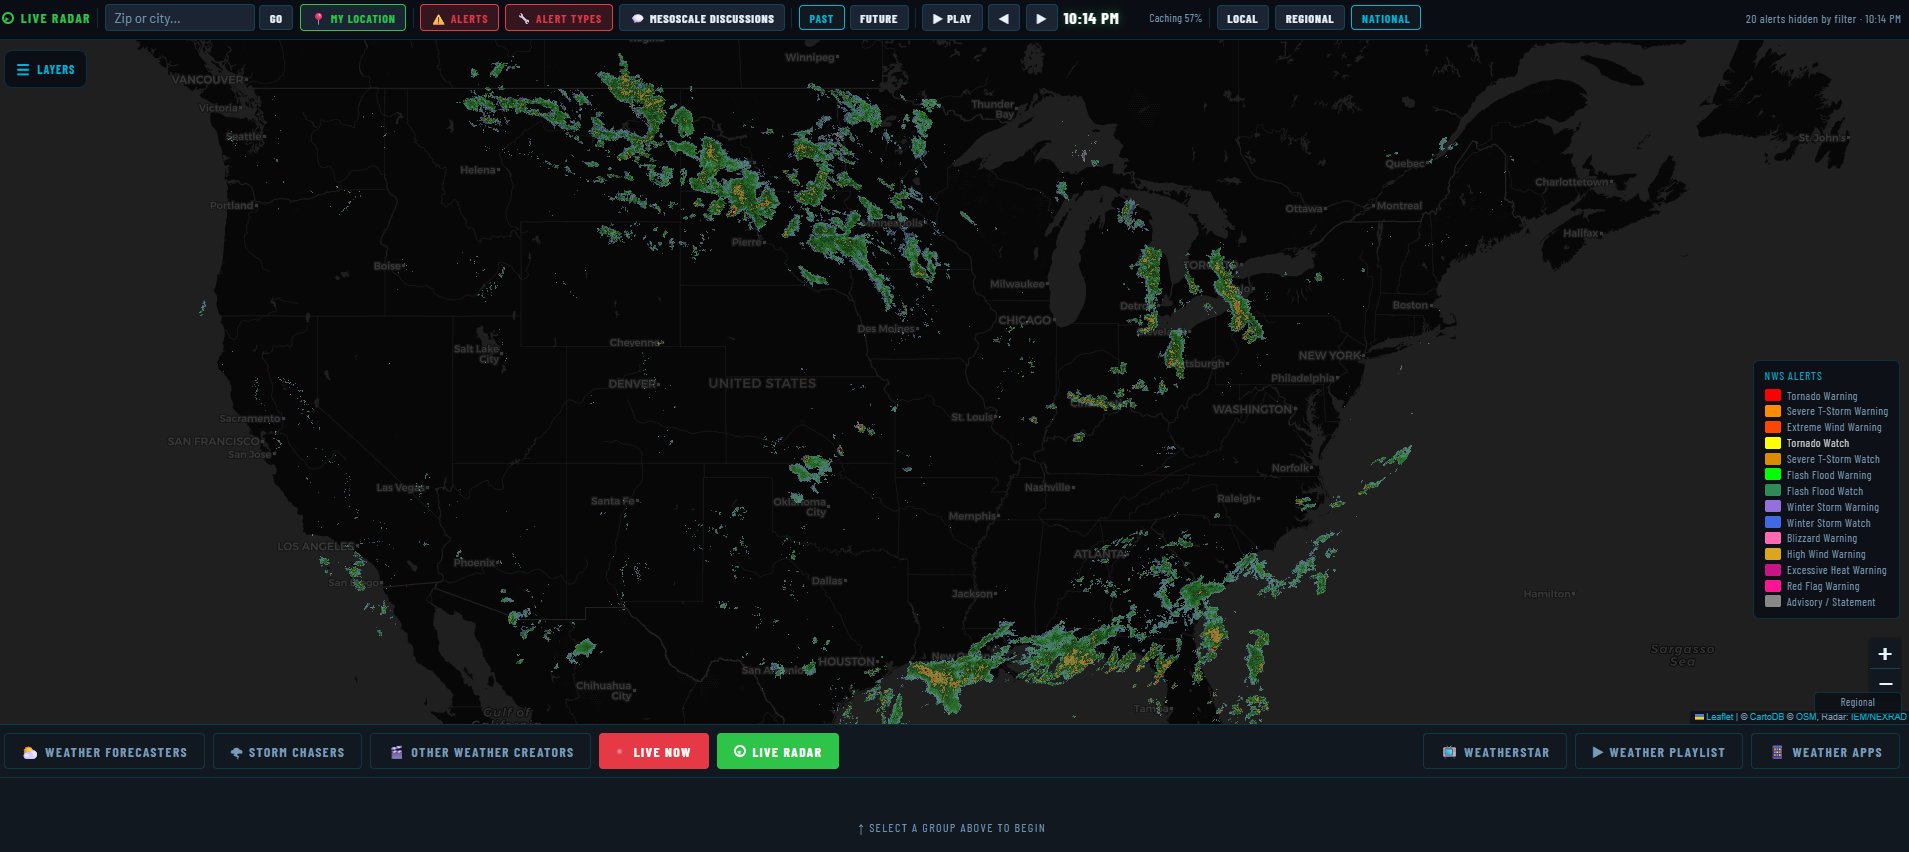1909x852 pixels.
Task: Click the Tornado Warning red swatch
Action: coord(1772,396)
